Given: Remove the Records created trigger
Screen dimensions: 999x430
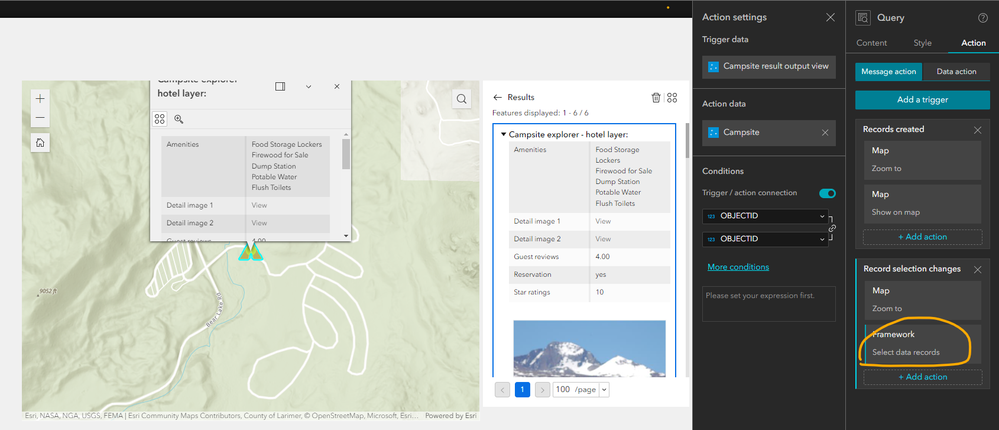Looking at the screenshot, I should (x=977, y=130).
